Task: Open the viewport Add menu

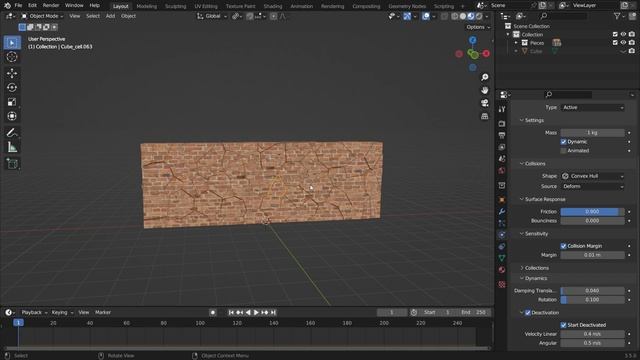Action: (110, 16)
